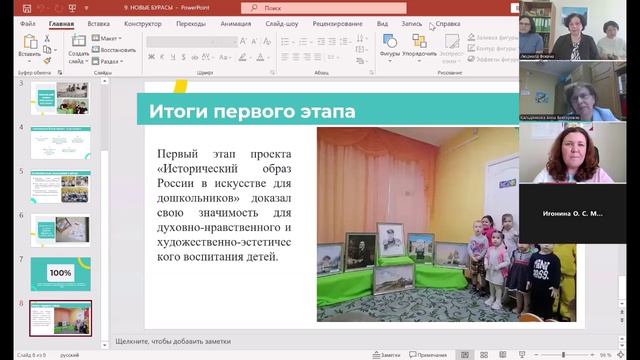Viewport: 640px width, 360px height.
Task: Toggle strikethrough text formatting
Action: 194,57
